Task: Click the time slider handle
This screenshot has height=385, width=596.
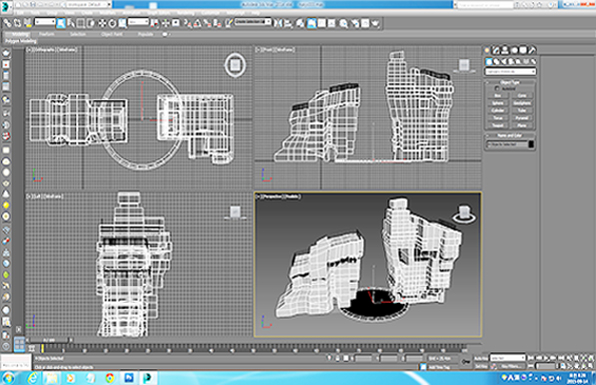Action: tap(50, 340)
